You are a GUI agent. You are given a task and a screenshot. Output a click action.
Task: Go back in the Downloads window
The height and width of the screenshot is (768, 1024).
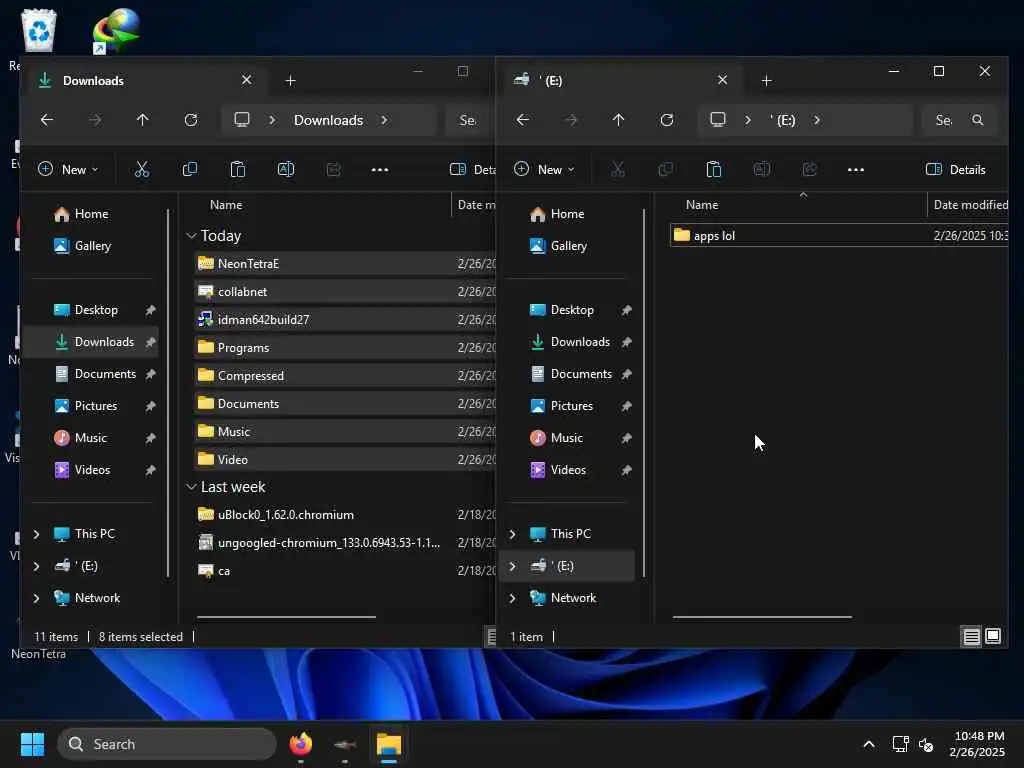pos(47,120)
